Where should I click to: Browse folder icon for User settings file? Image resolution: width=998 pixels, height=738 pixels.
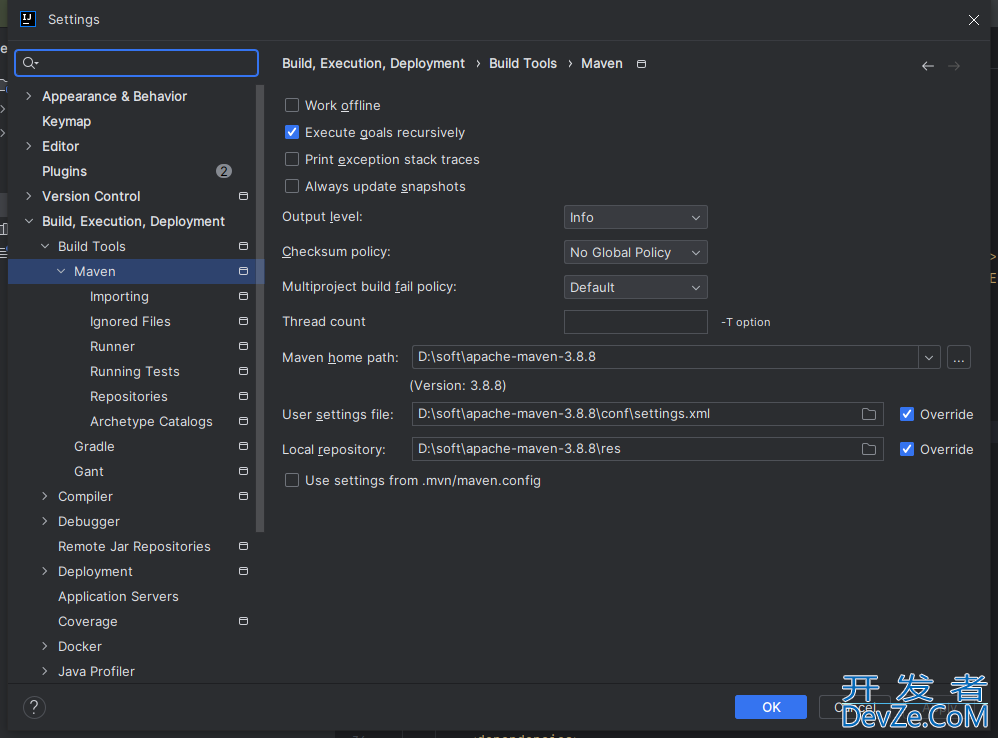tap(869, 414)
